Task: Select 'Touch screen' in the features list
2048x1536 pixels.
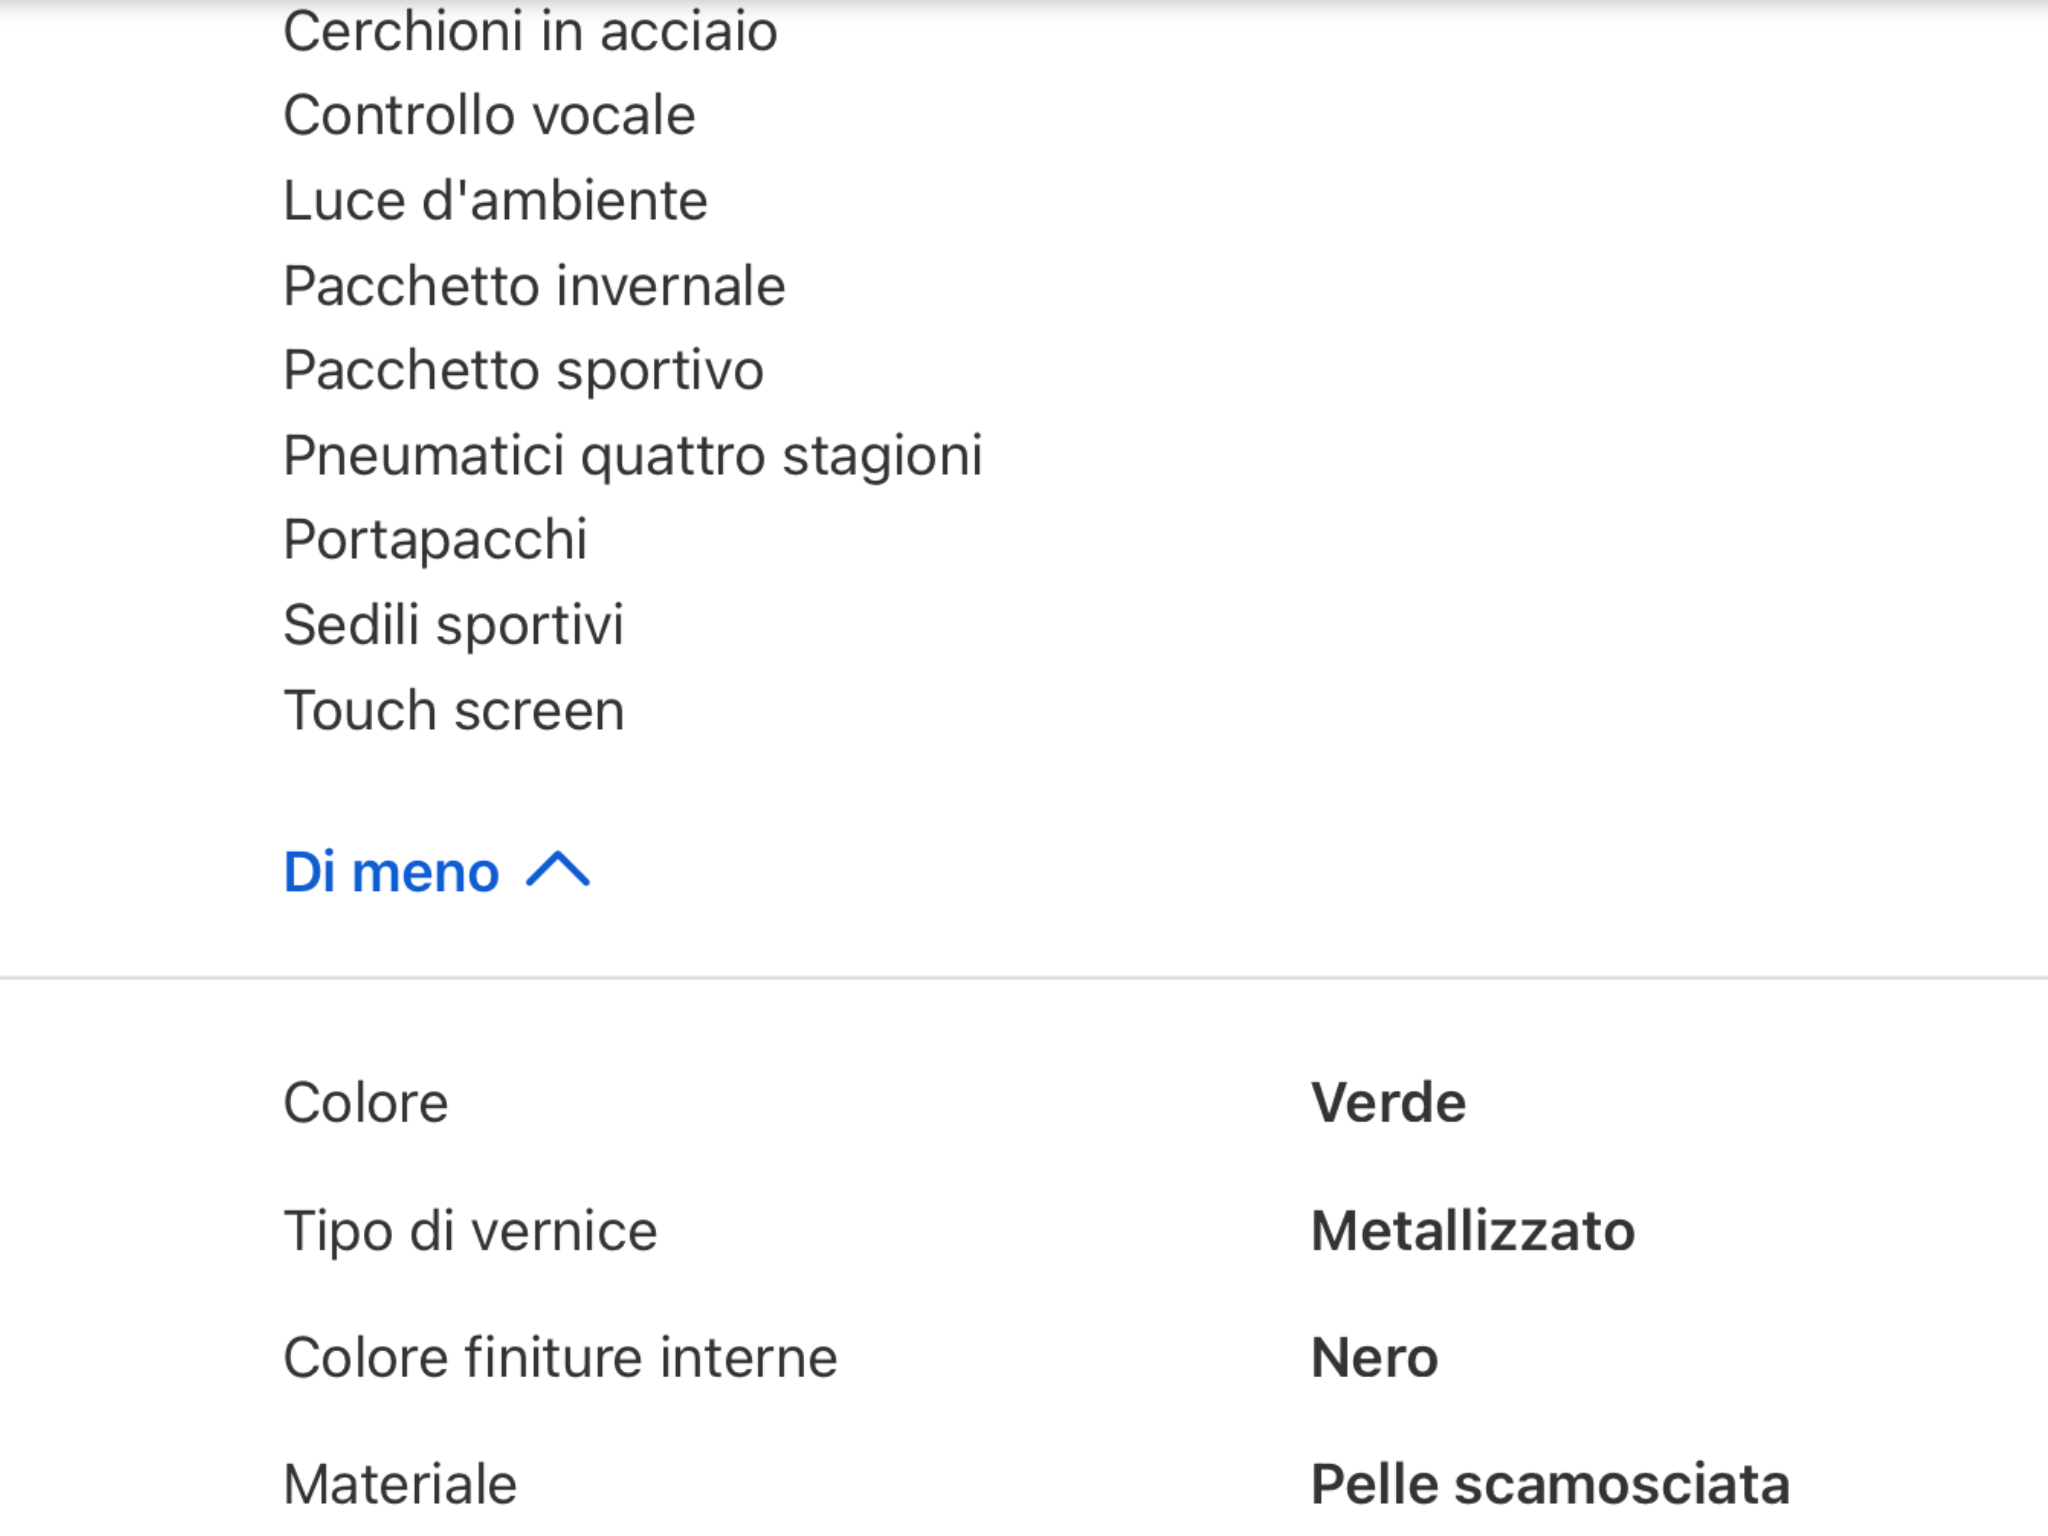Action: coord(454,711)
